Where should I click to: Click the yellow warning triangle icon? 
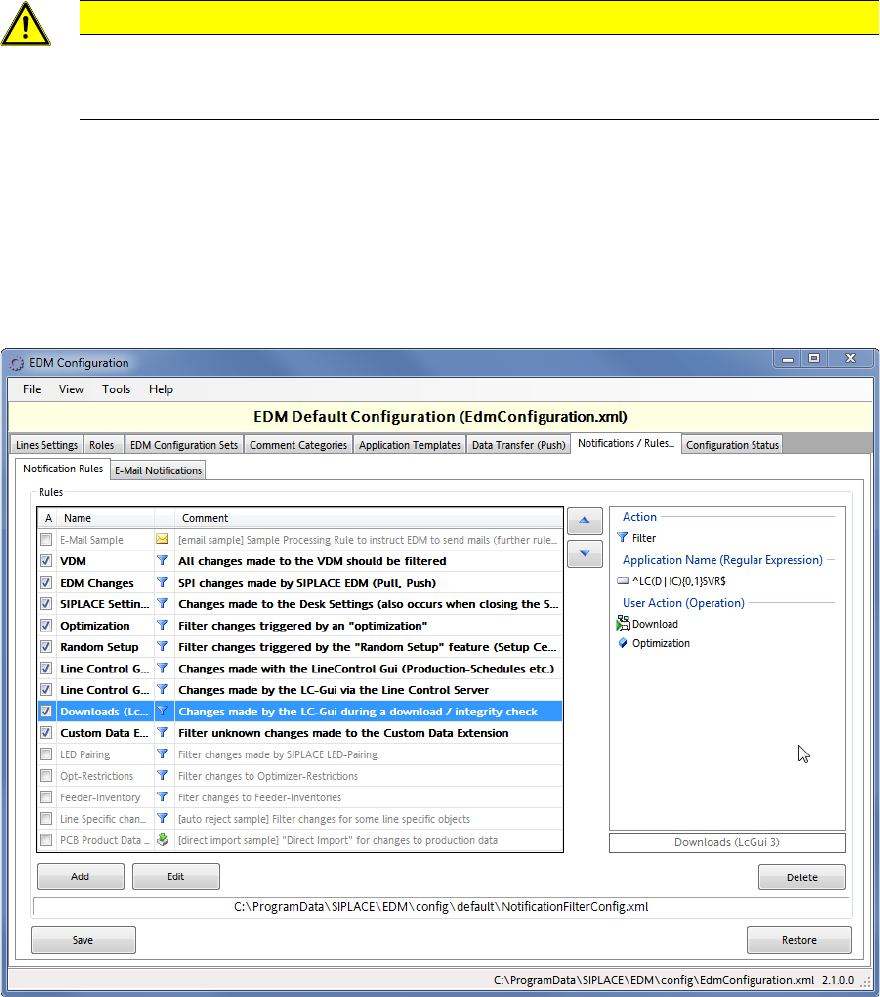(x=25, y=24)
